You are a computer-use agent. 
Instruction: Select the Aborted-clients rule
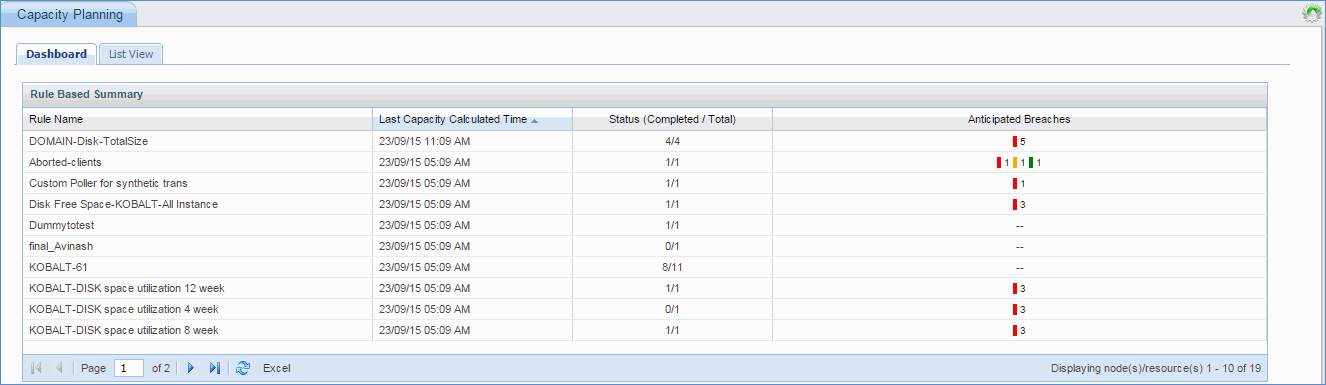[x=65, y=162]
